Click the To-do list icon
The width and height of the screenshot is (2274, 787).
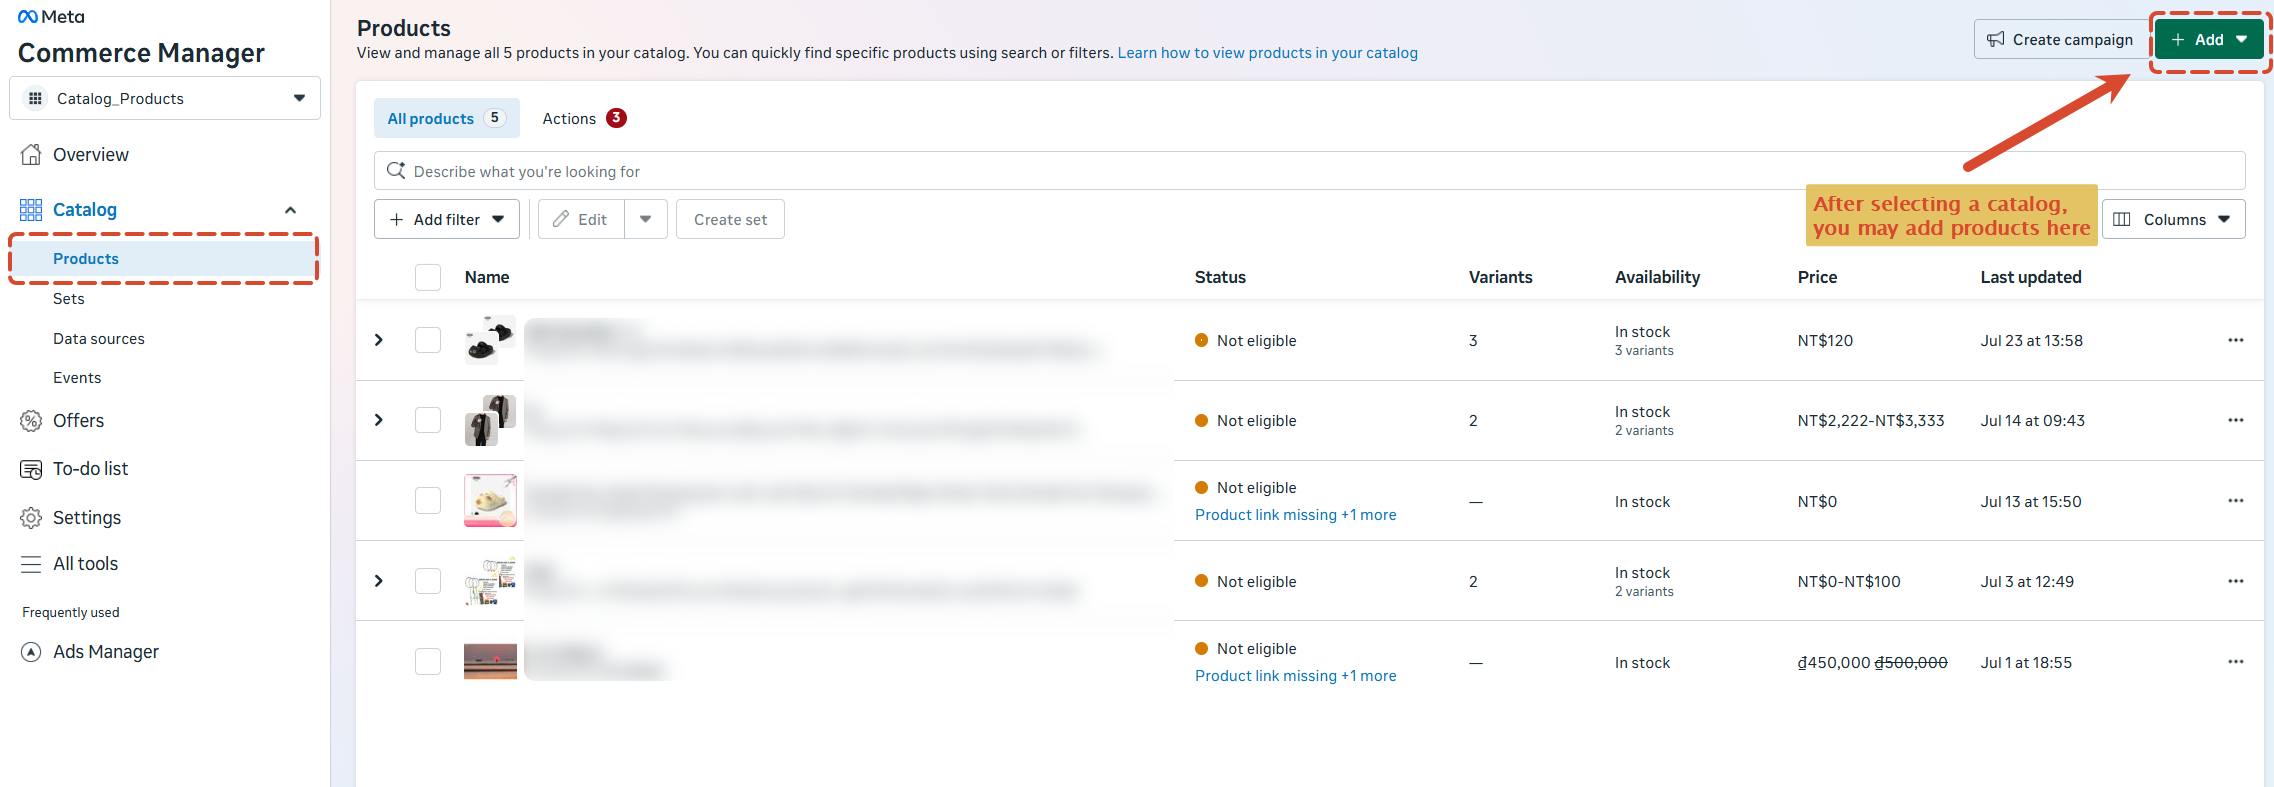(31, 469)
